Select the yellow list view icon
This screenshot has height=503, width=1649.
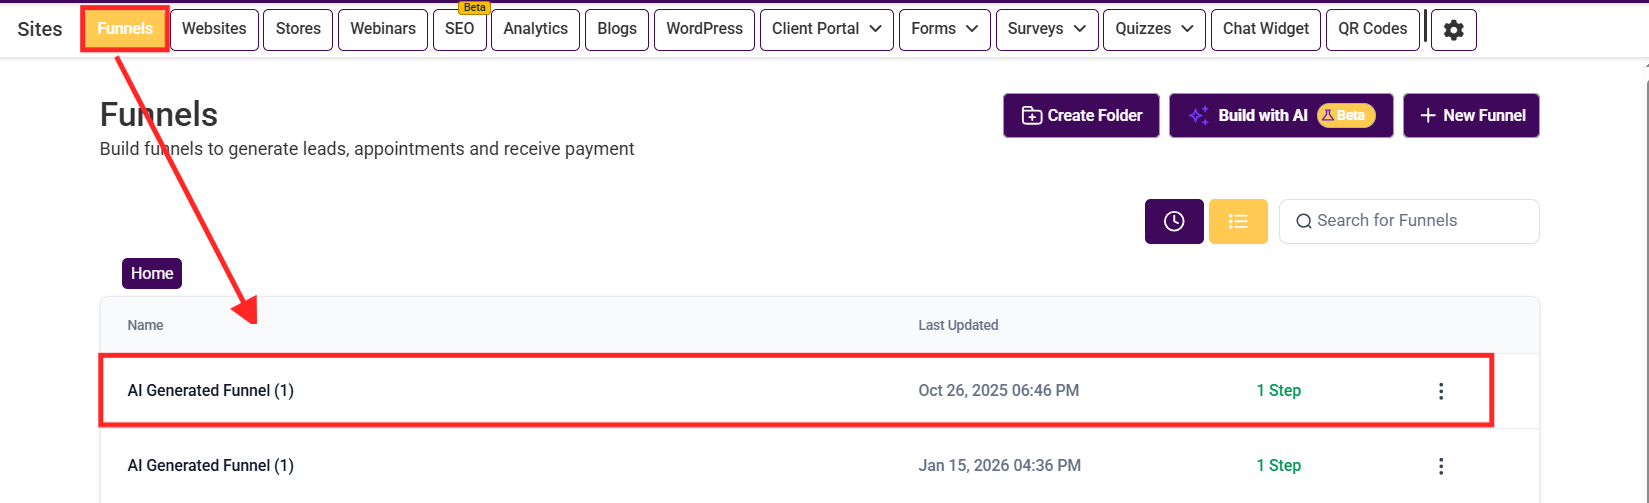pos(1238,221)
